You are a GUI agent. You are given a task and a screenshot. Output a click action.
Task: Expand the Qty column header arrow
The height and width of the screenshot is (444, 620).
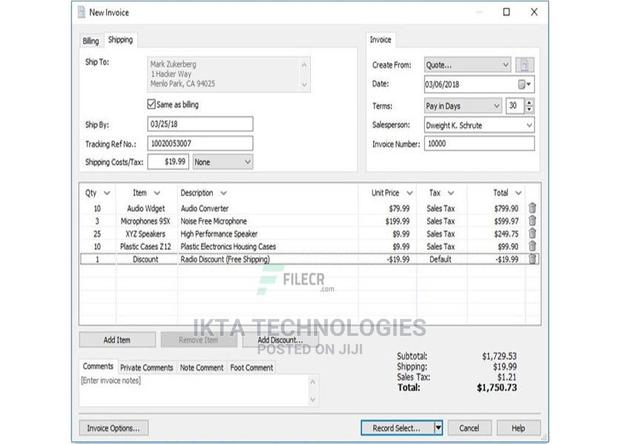click(107, 193)
